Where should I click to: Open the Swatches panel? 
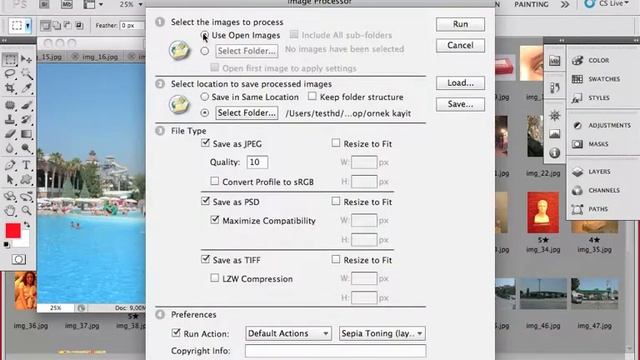tap(604, 79)
